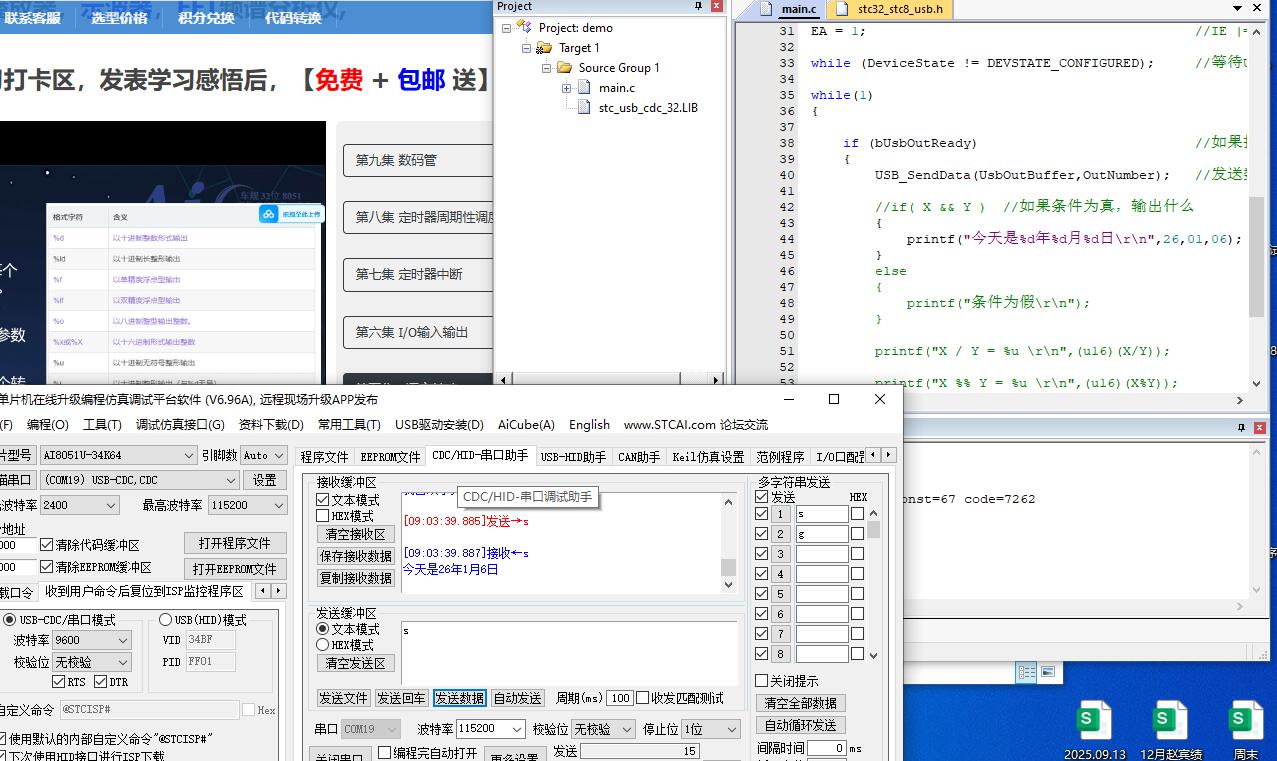Viewport: 1277px width, 761px height.
Task: Select the USB(HID)模式 radio button
Action: tap(168, 619)
